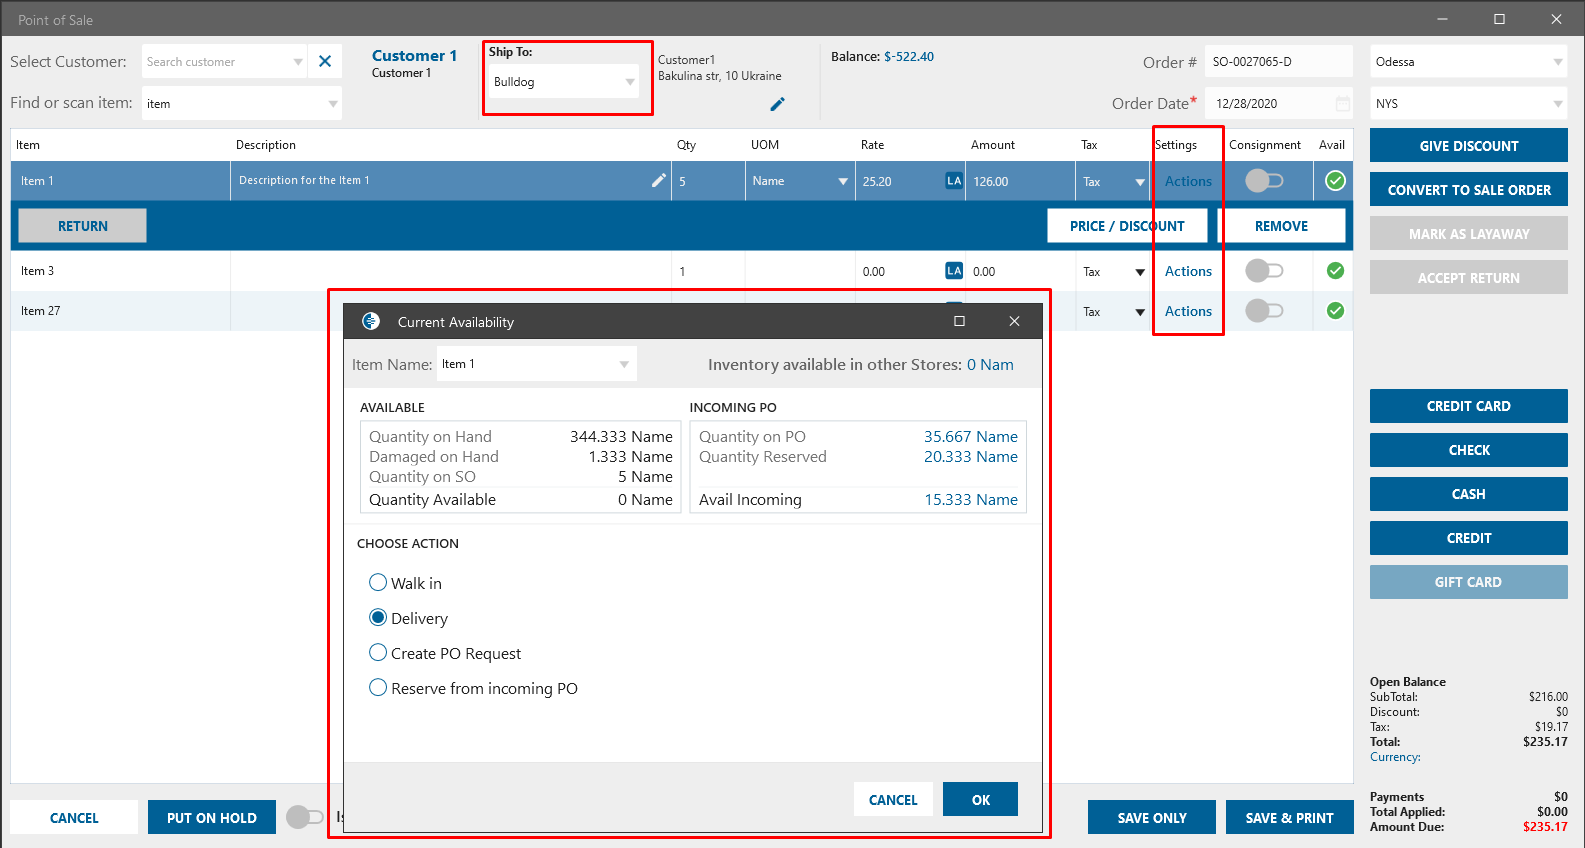Viewport: 1585px width, 848px height.
Task: Cancel the order at bottom left
Action: pyautogui.click(x=74, y=817)
